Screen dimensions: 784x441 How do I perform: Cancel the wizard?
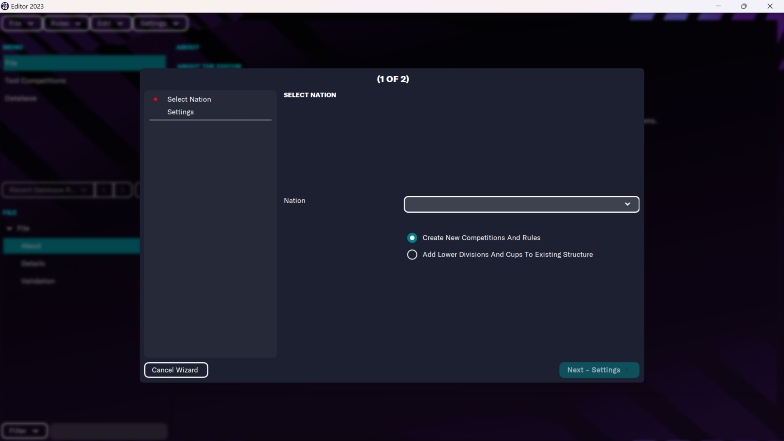pyautogui.click(x=176, y=370)
